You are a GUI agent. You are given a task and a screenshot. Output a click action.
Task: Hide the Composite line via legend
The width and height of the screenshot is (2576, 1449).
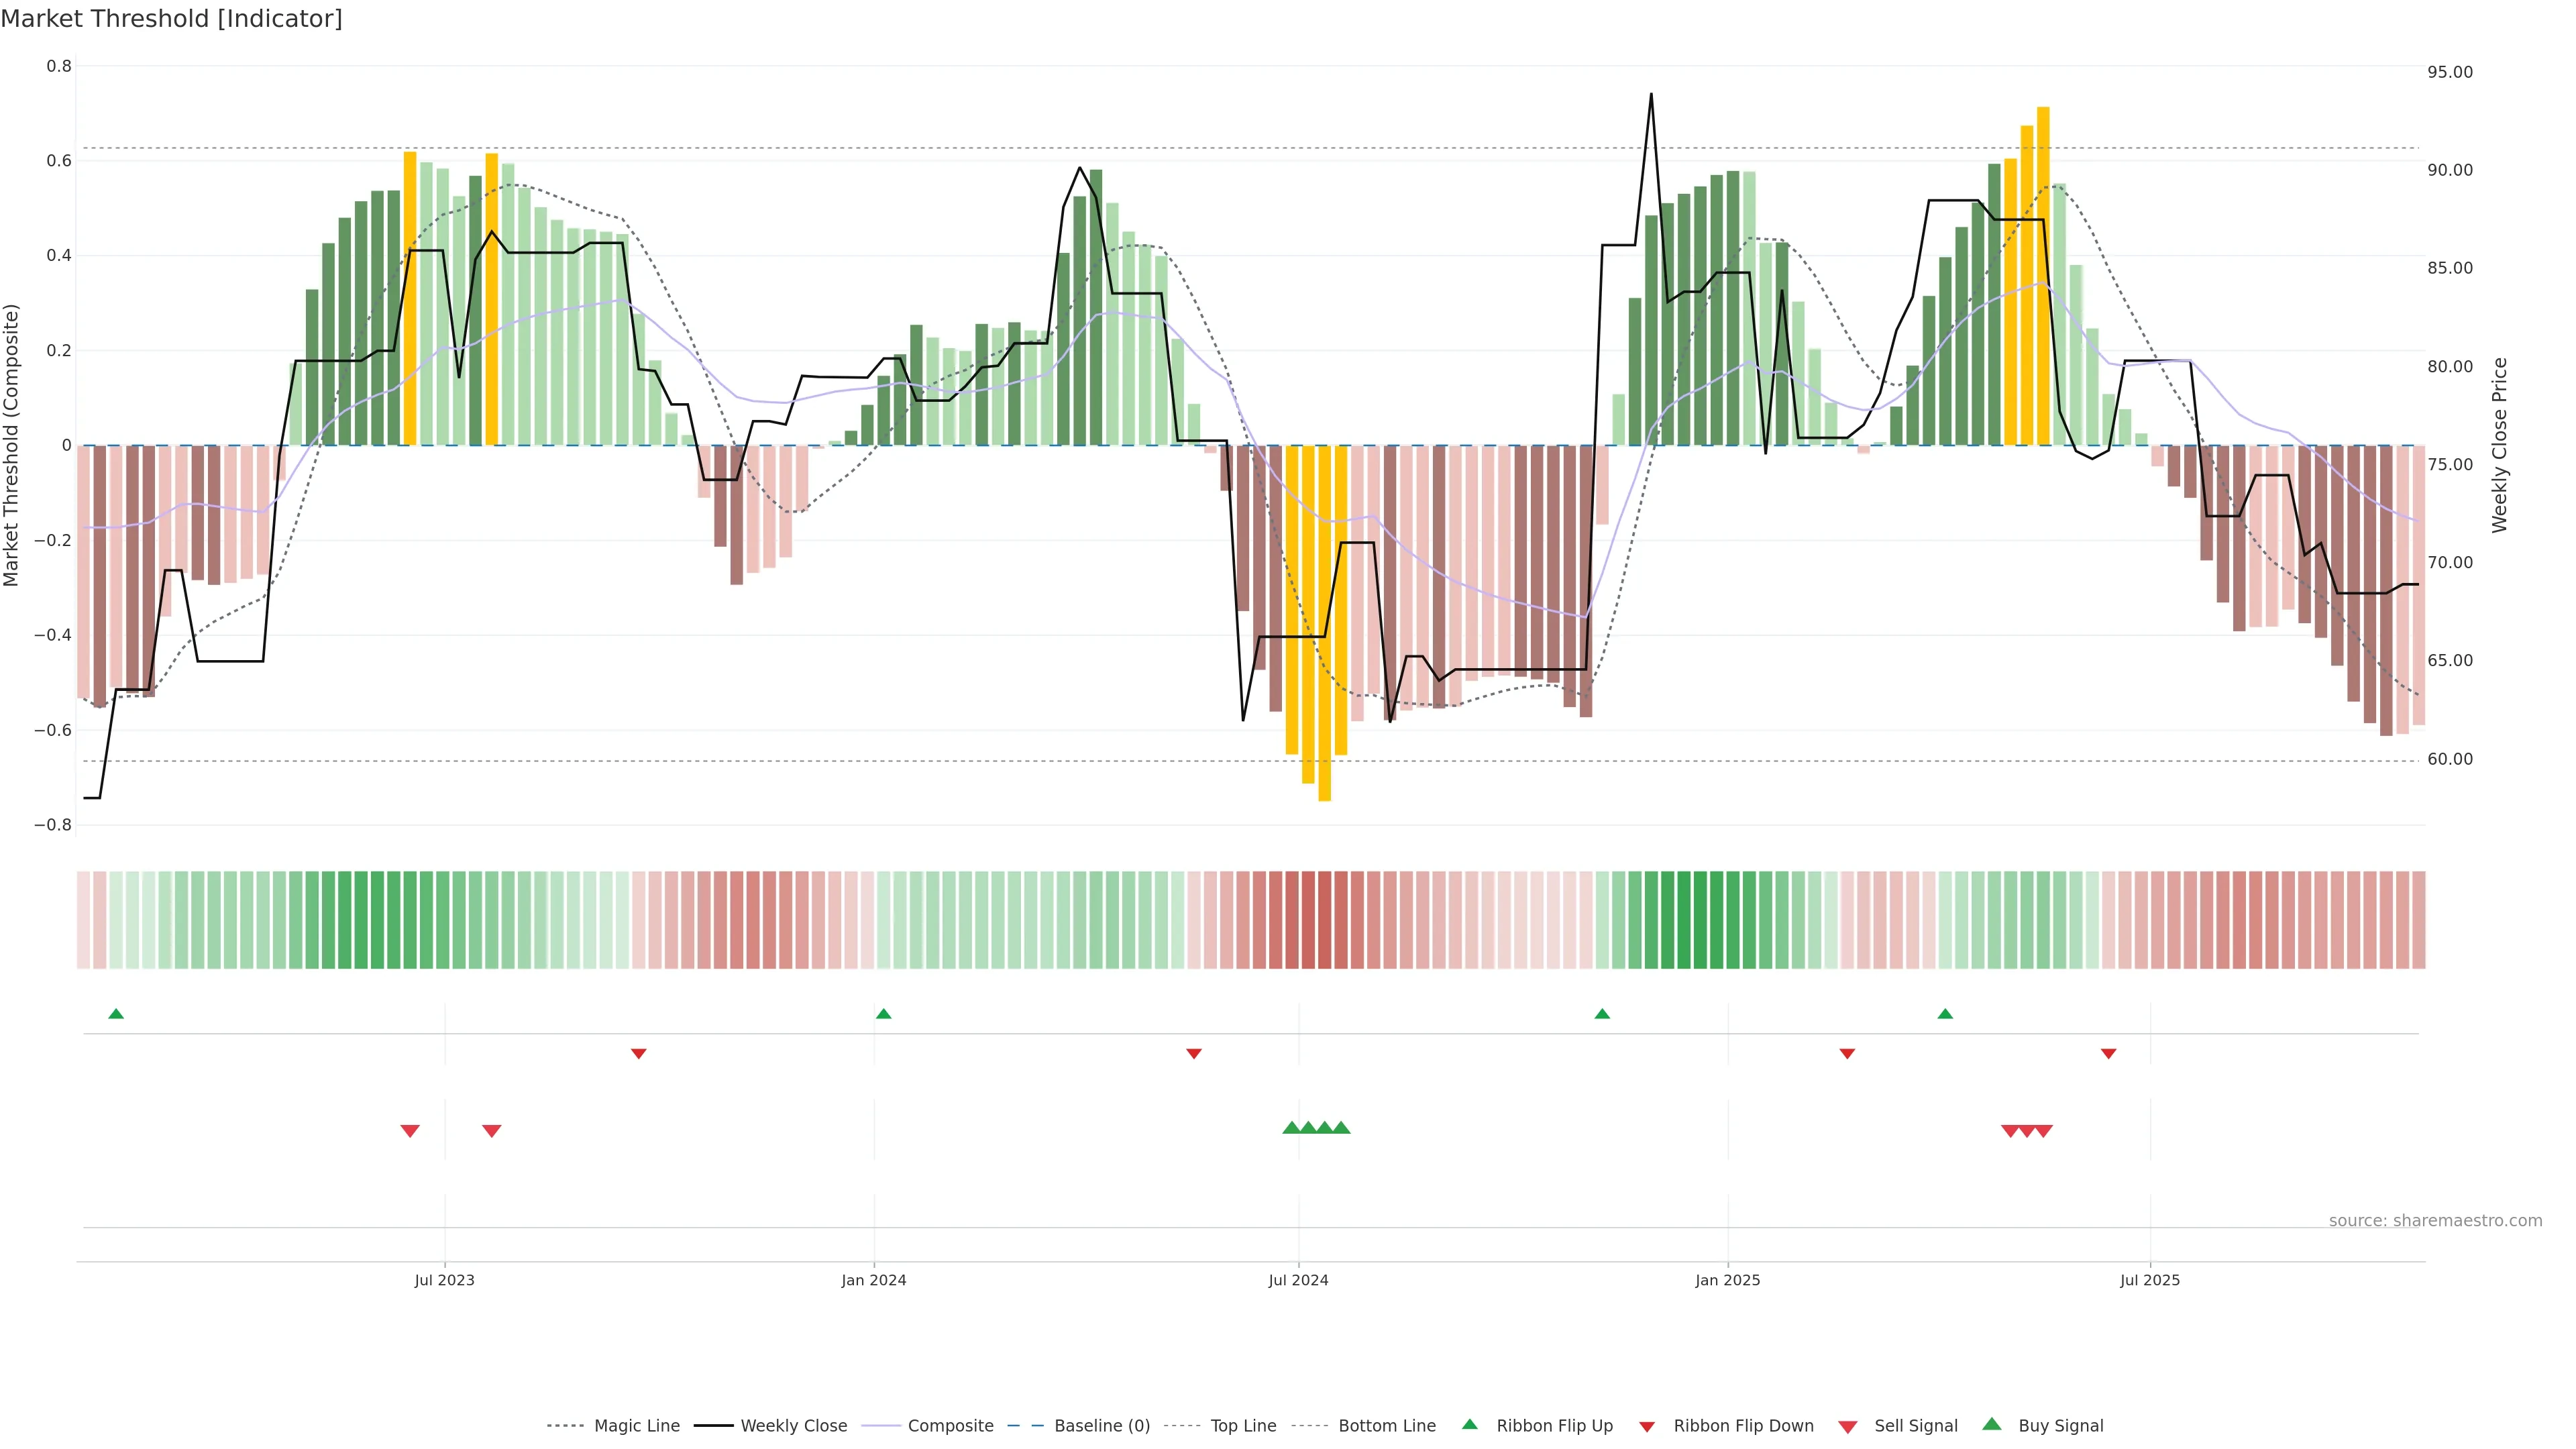[x=950, y=1426]
